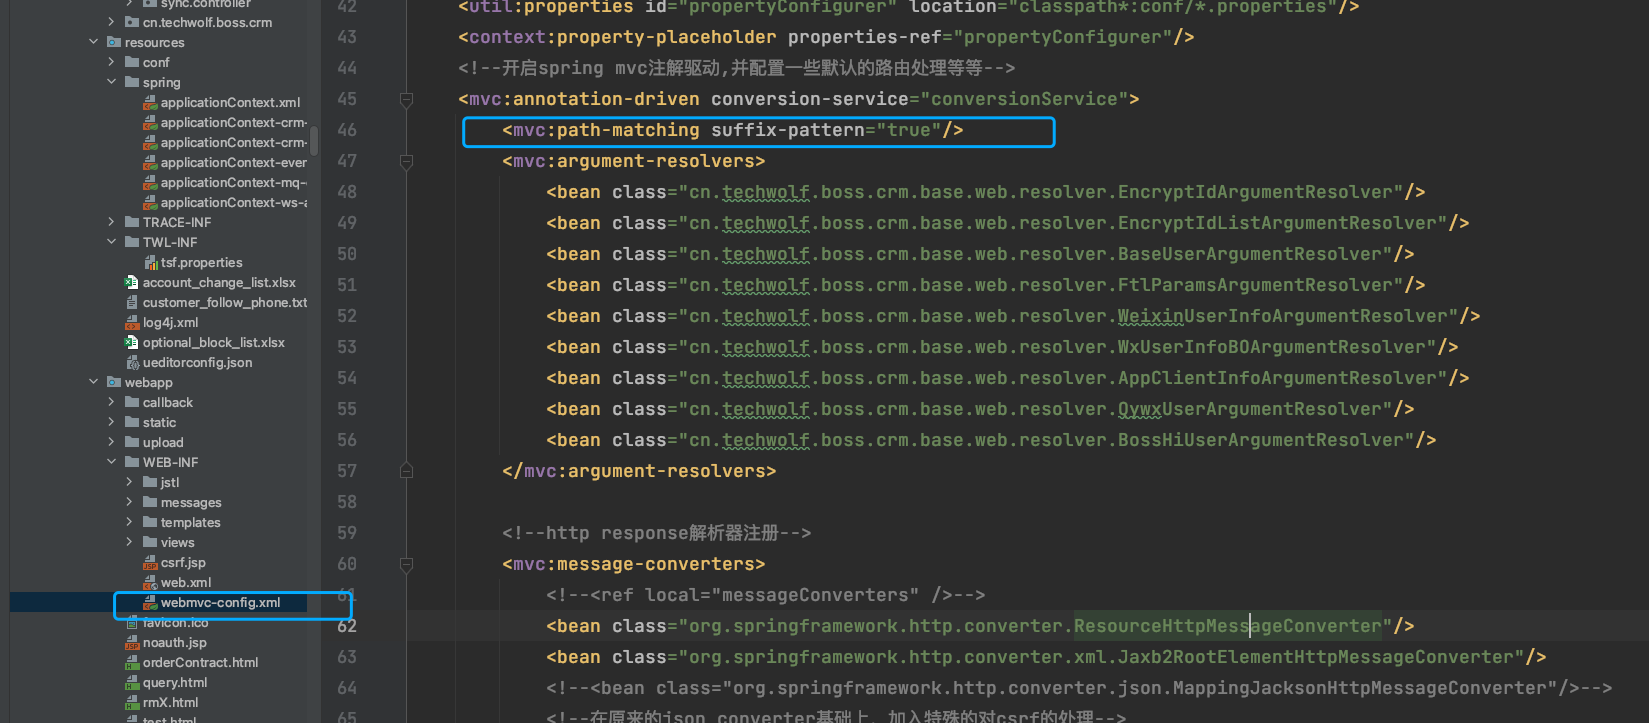Click EncryptIdArgumentResolver on line 48
Image resolution: width=1649 pixels, height=723 pixels.
point(1255,192)
